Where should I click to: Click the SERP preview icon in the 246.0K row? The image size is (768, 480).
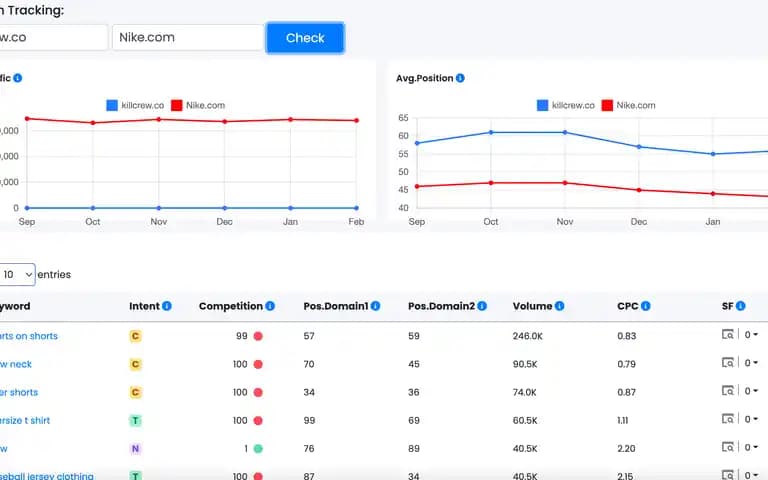click(x=728, y=335)
